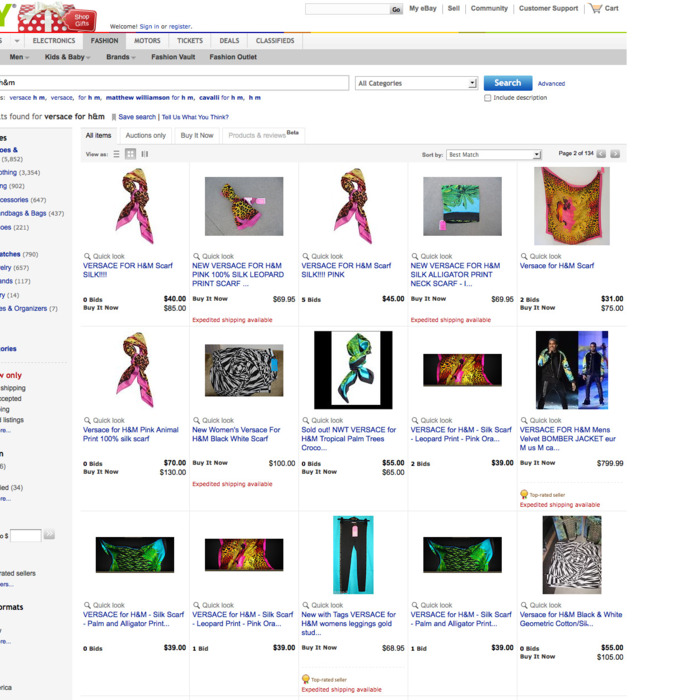
Task: Open the bomber jacket runway photo thumbnail
Action: (x=572, y=370)
